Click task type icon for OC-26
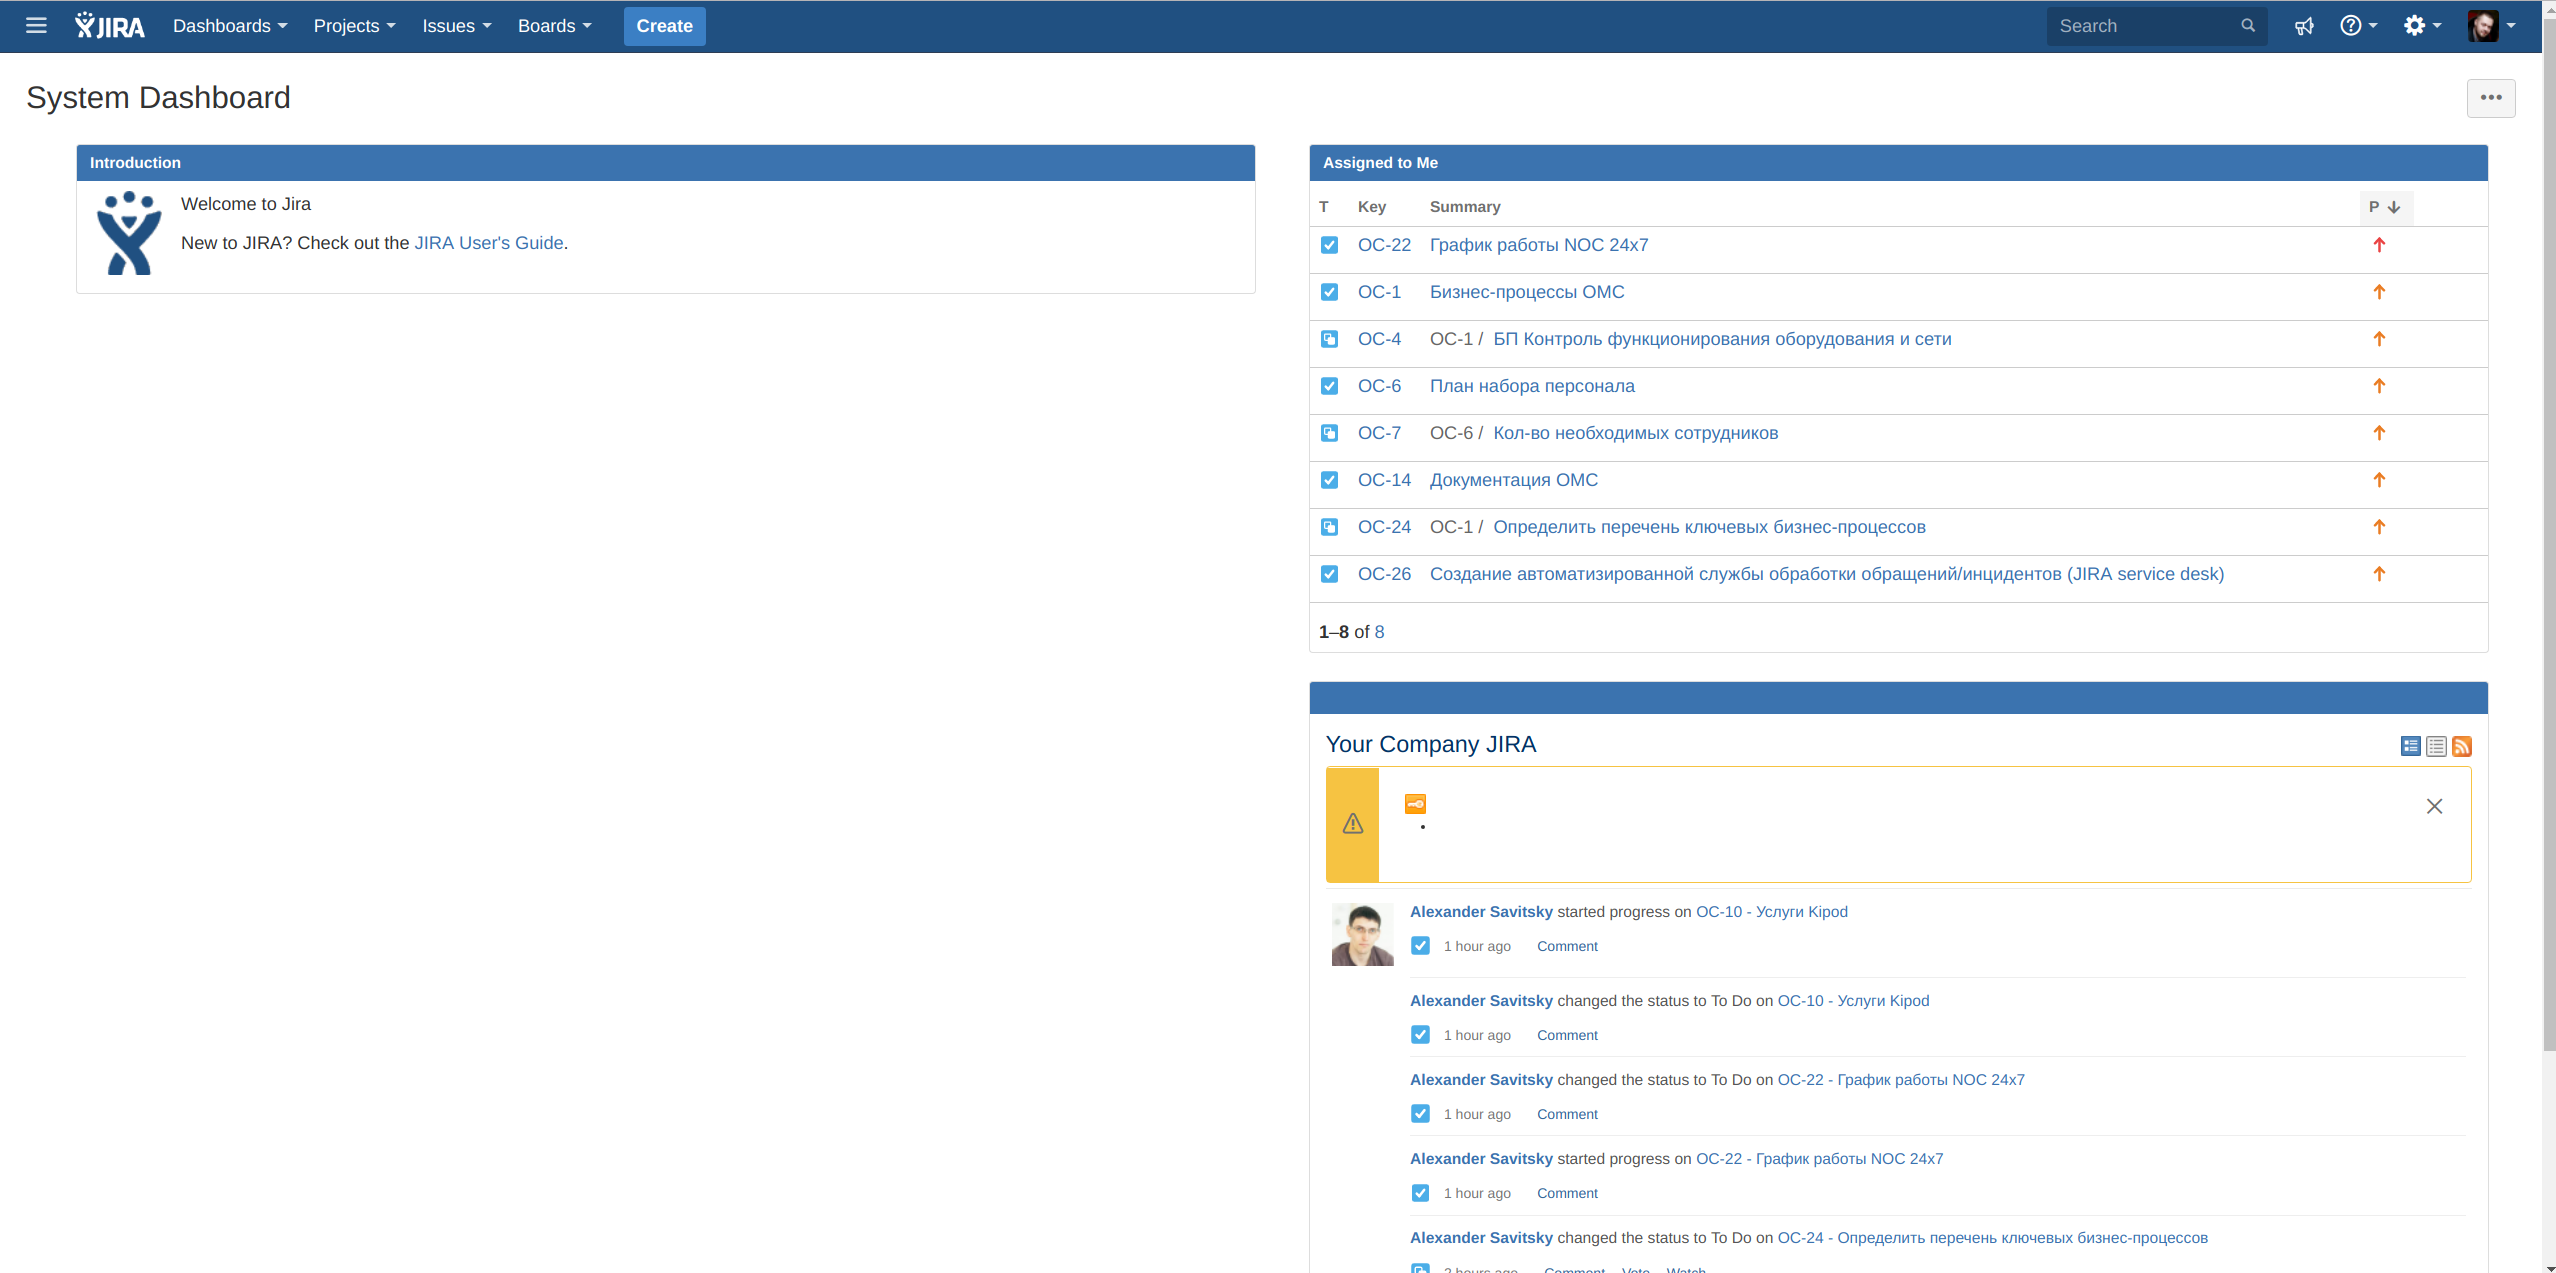 (x=1329, y=574)
